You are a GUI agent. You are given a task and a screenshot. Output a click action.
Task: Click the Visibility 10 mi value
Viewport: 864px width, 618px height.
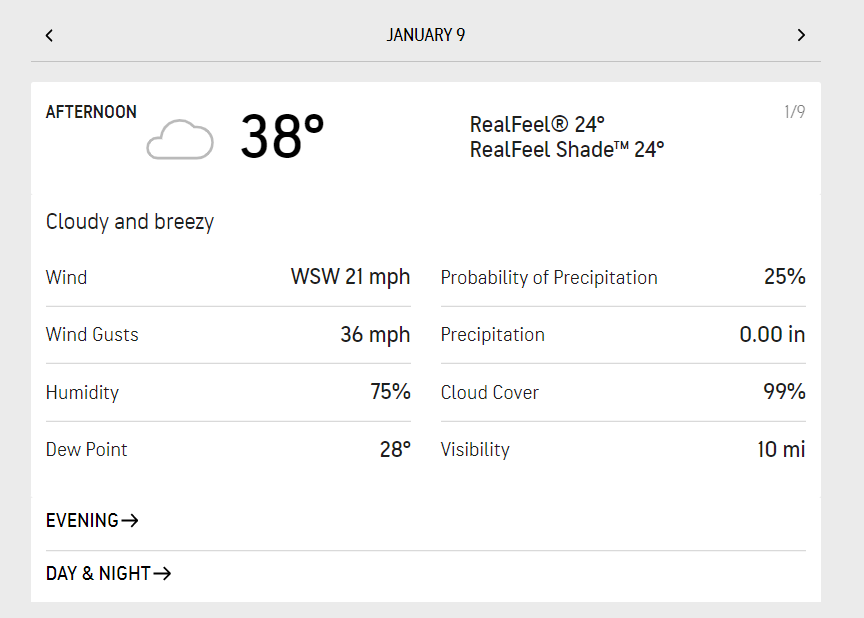[781, 449]
